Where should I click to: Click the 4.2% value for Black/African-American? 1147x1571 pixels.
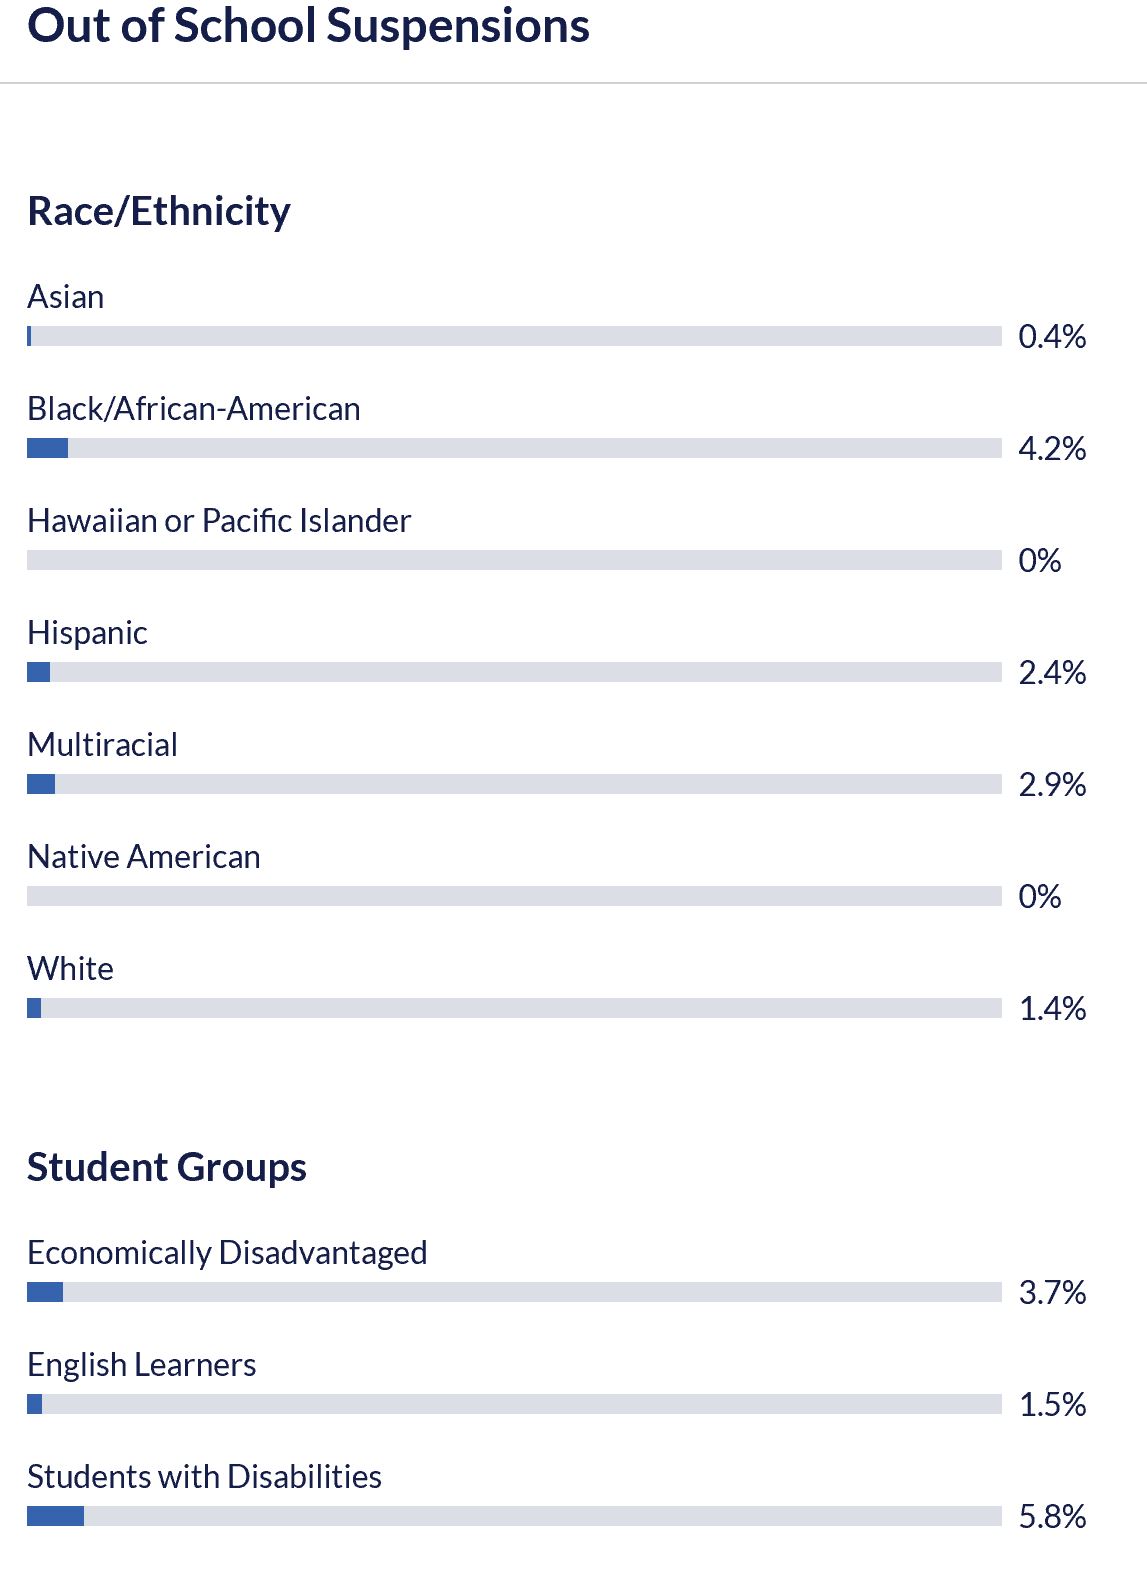coord(1052,448)
